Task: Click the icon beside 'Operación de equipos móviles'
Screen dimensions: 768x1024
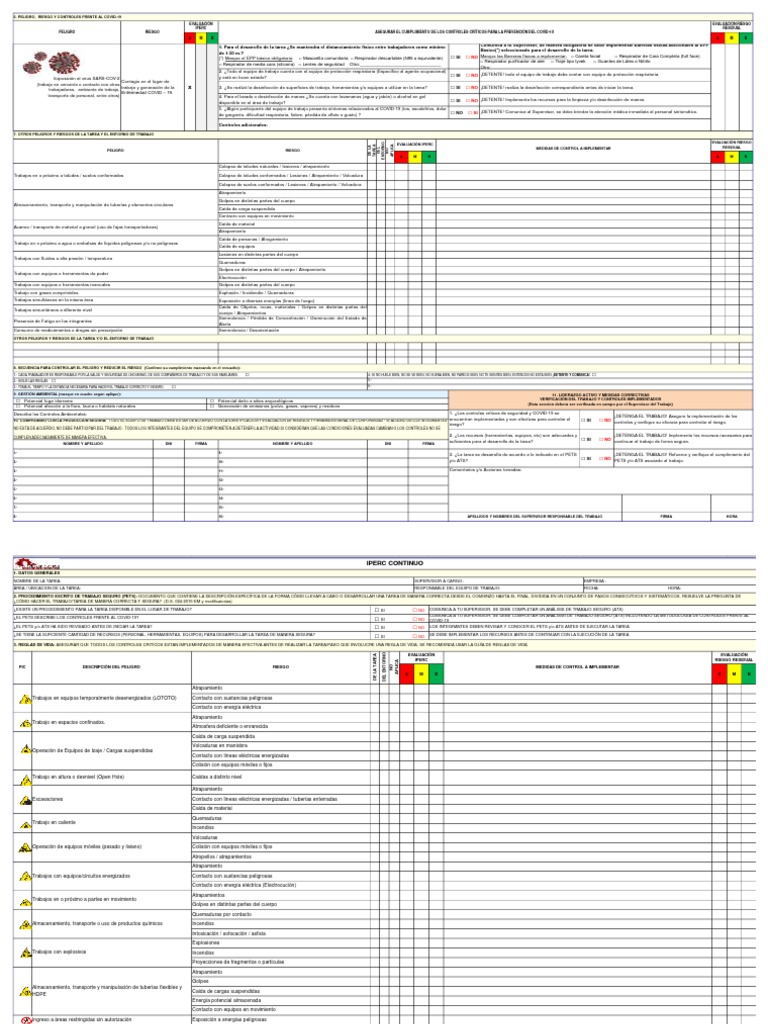Action: click(x=25, y=847)
